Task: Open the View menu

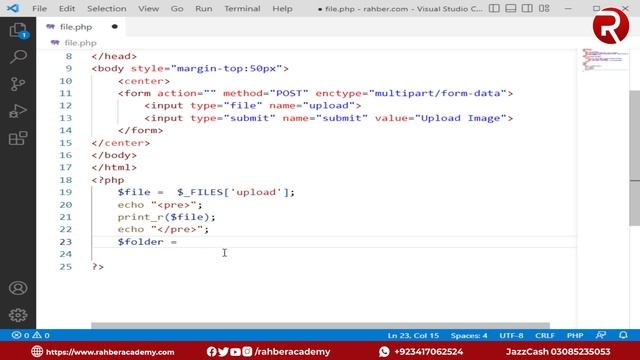Action: click(148, 9)
